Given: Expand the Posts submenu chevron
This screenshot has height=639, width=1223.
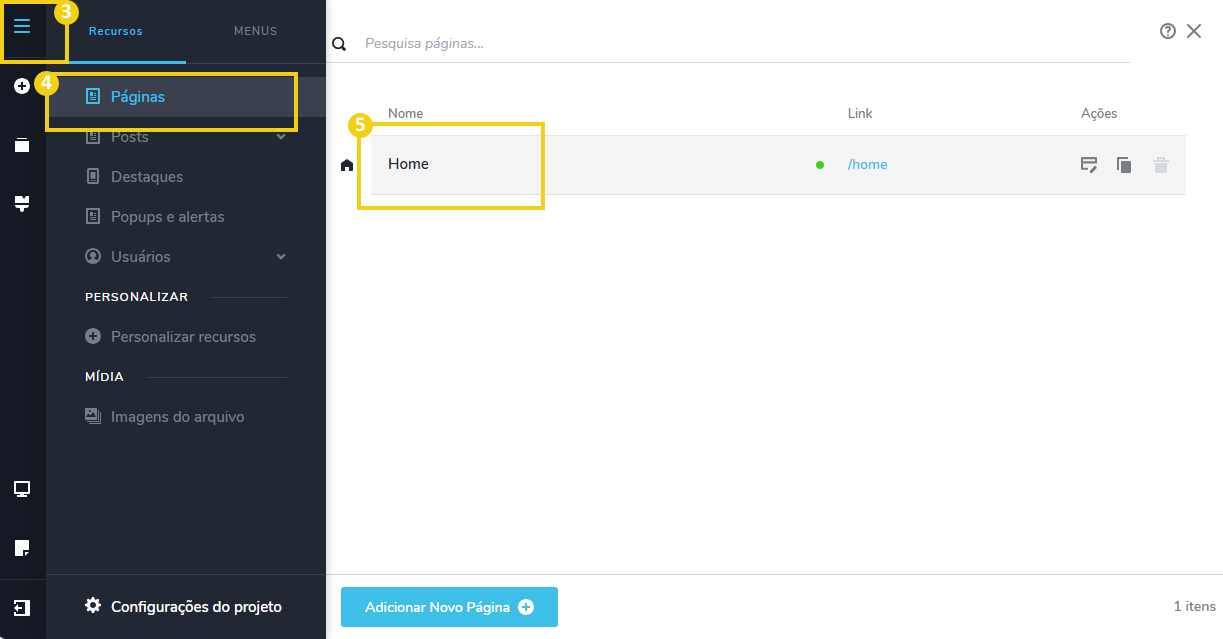Looking at the screenshot, I should click(281, 137).
